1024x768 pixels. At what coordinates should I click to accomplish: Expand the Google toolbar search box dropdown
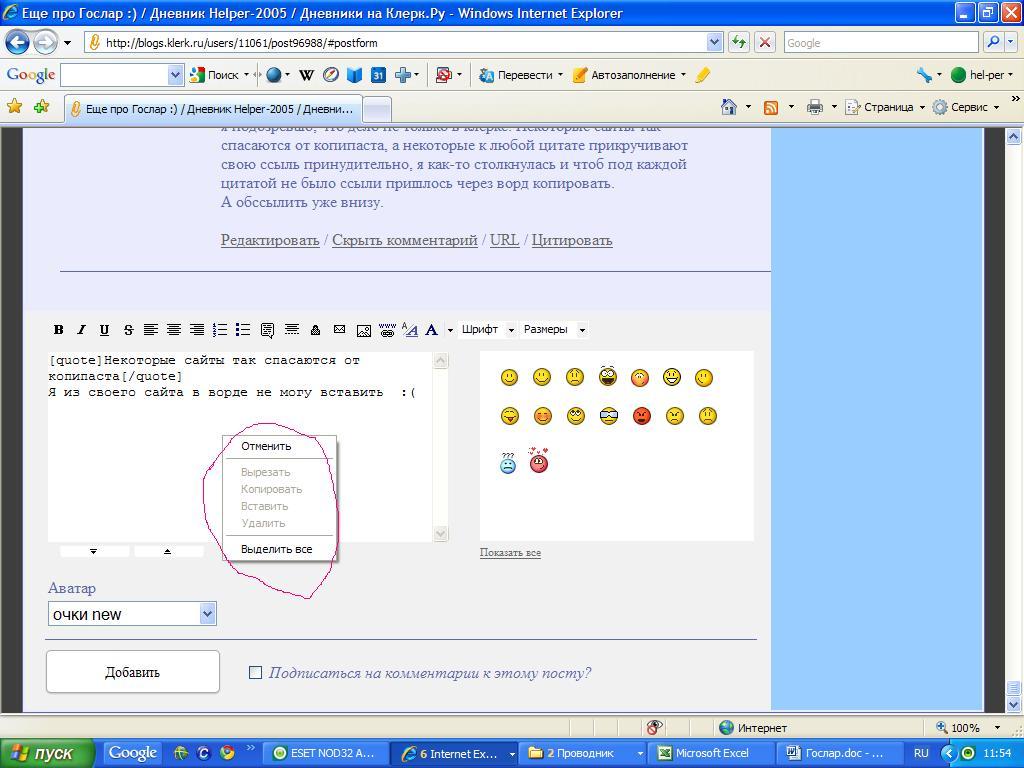[175, 75]
